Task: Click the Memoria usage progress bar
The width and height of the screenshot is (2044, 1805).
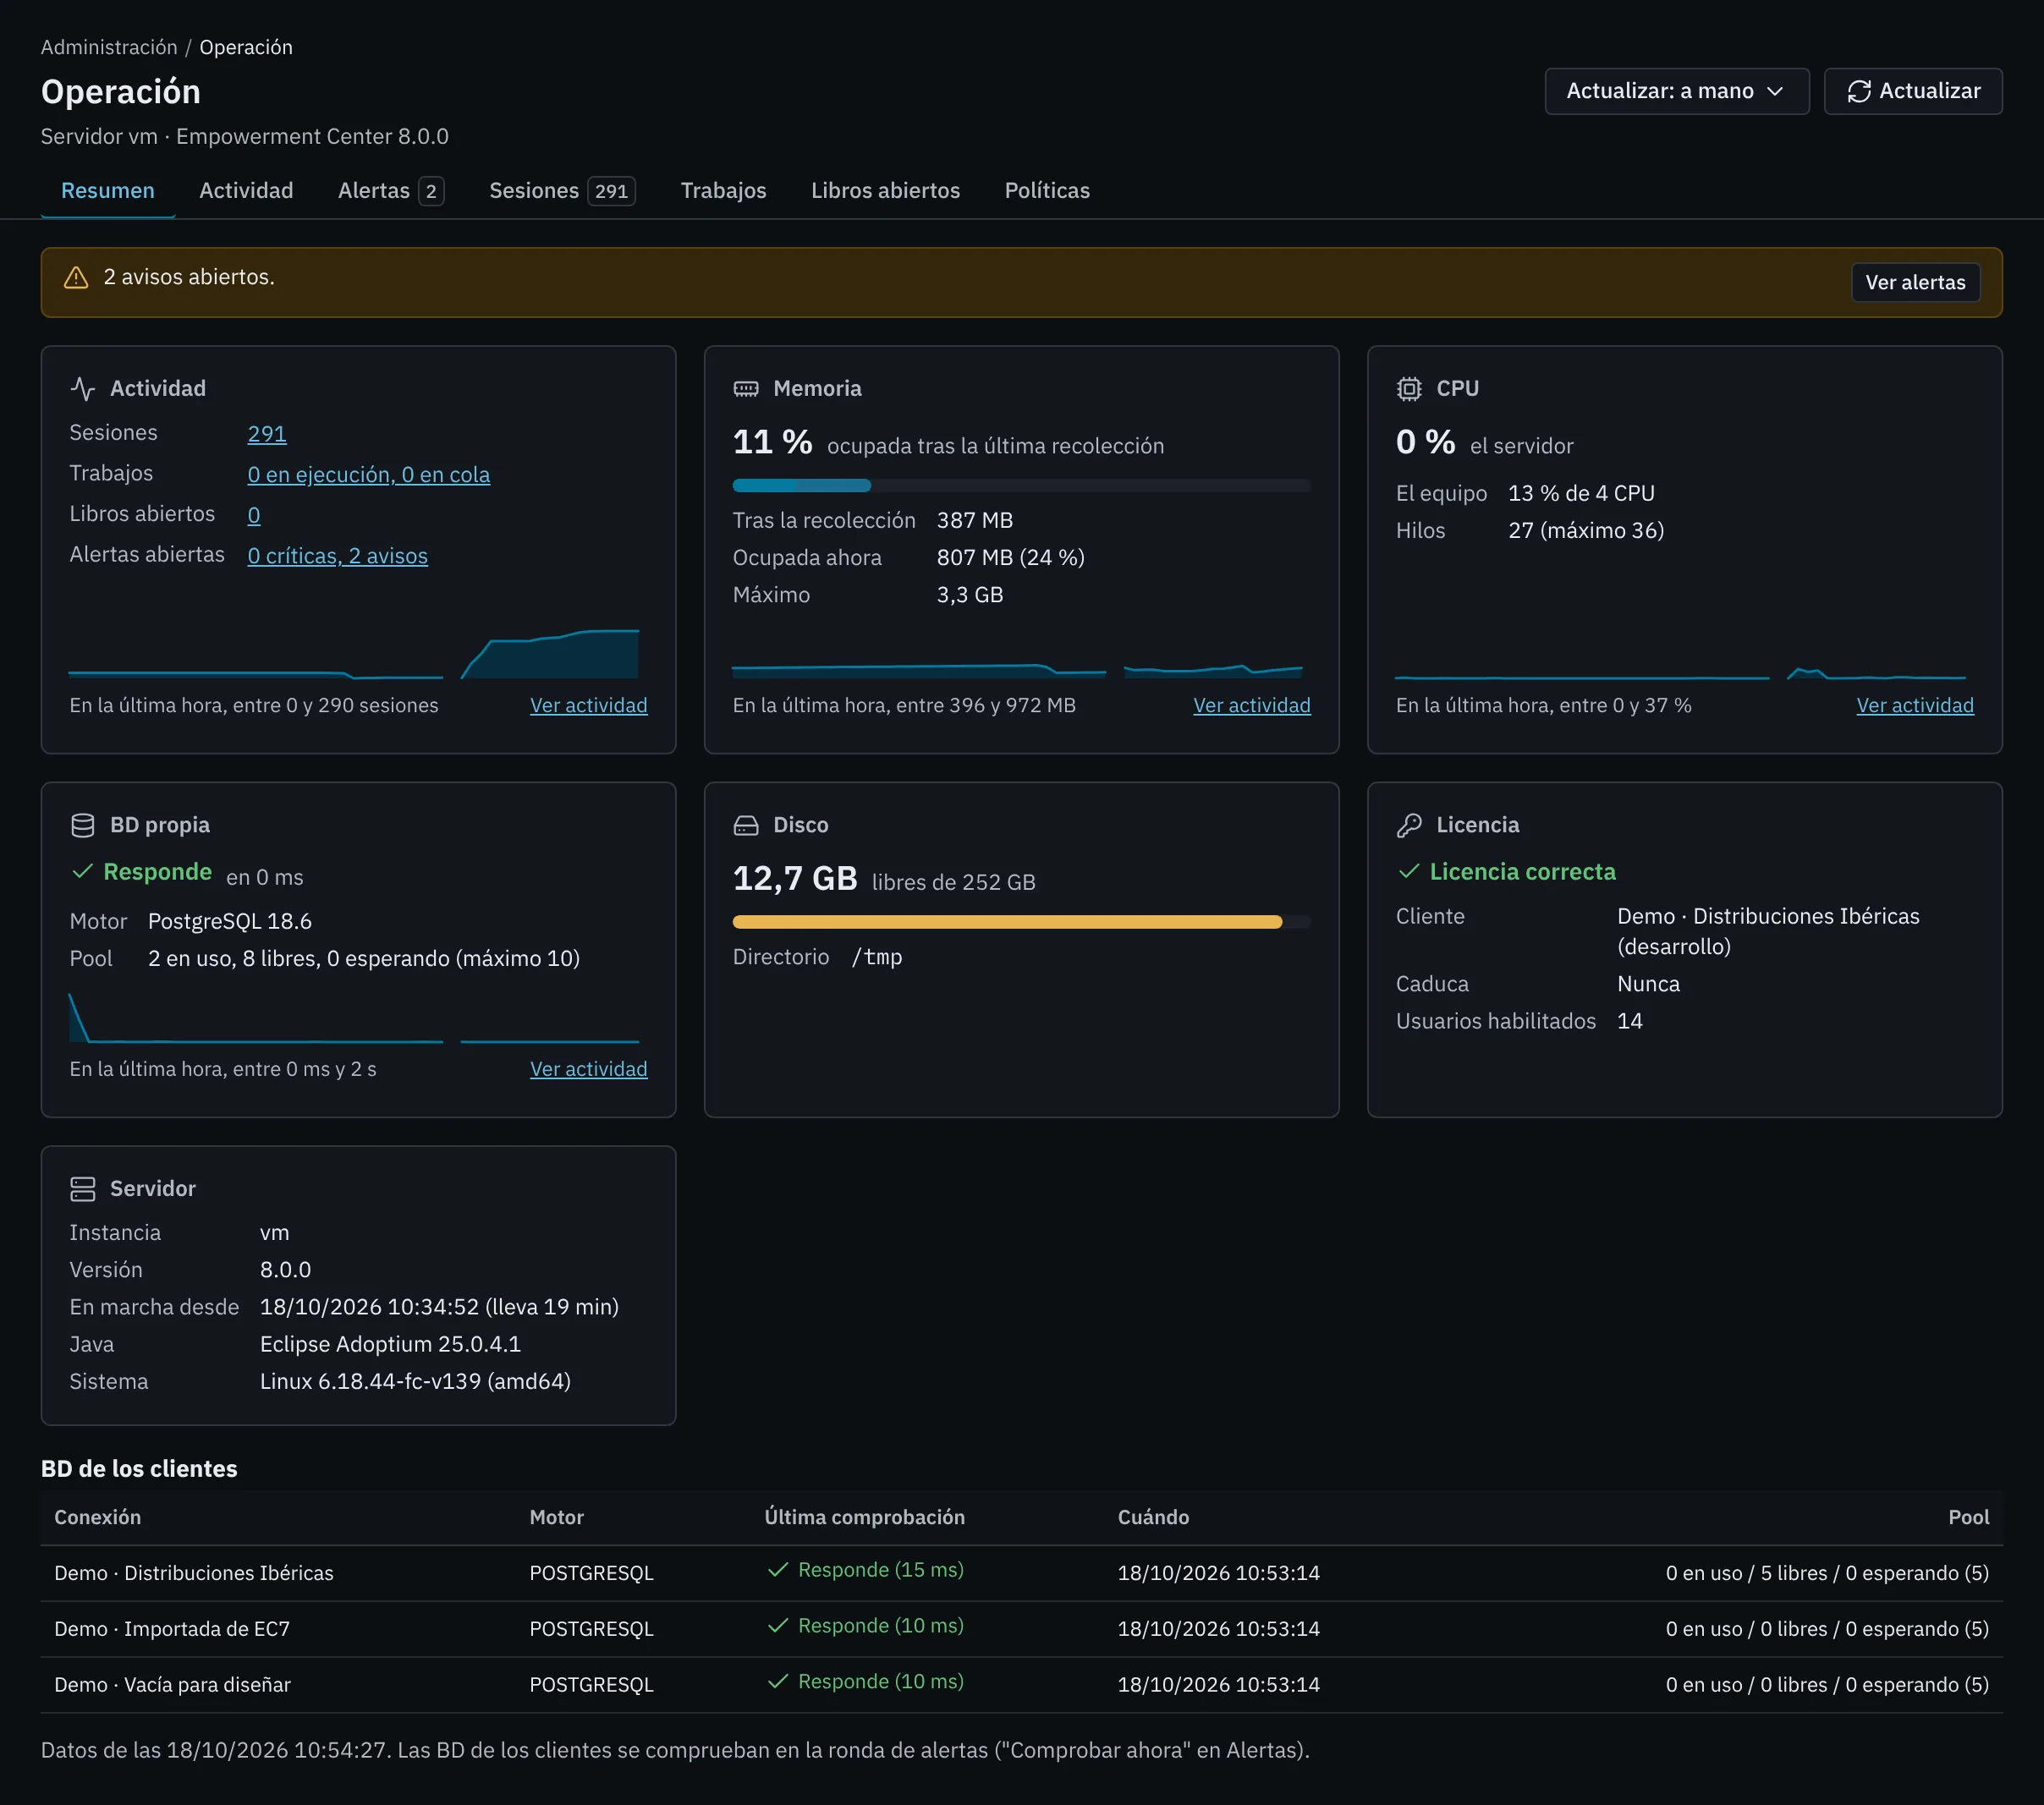Action: click(x=1021, y=485)
